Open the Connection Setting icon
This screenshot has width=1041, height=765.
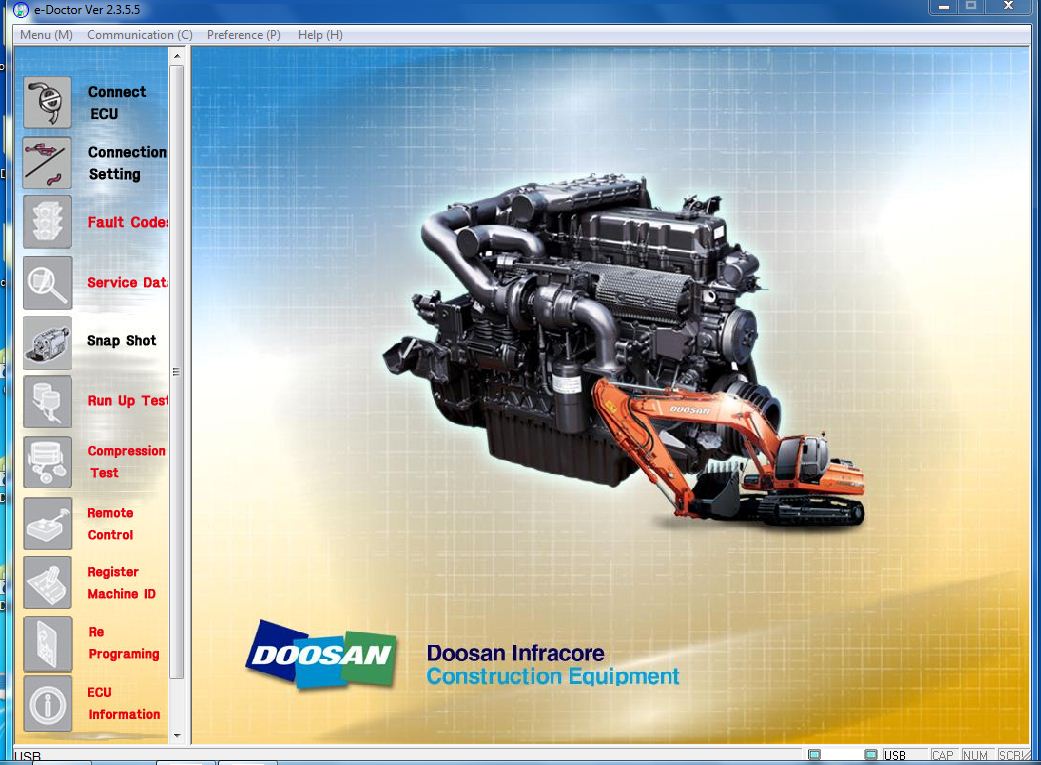[47, 163]
